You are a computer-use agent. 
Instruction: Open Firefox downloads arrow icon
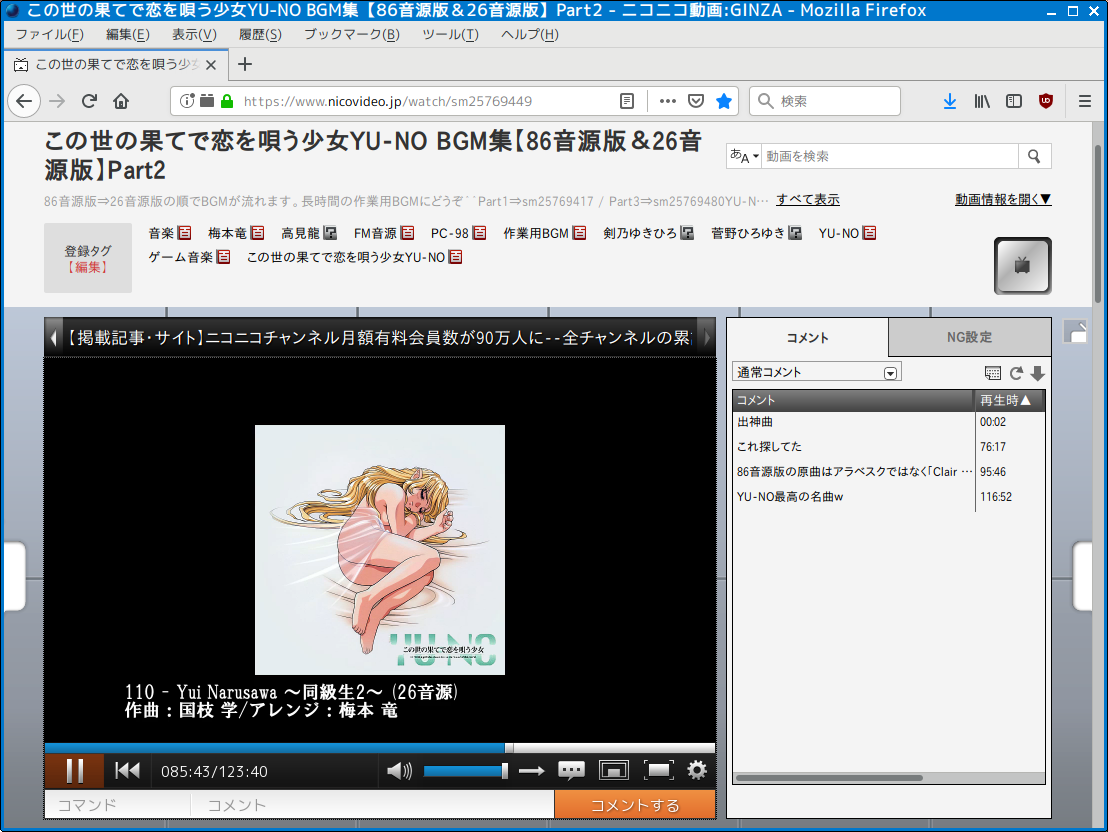click(950, 101)
